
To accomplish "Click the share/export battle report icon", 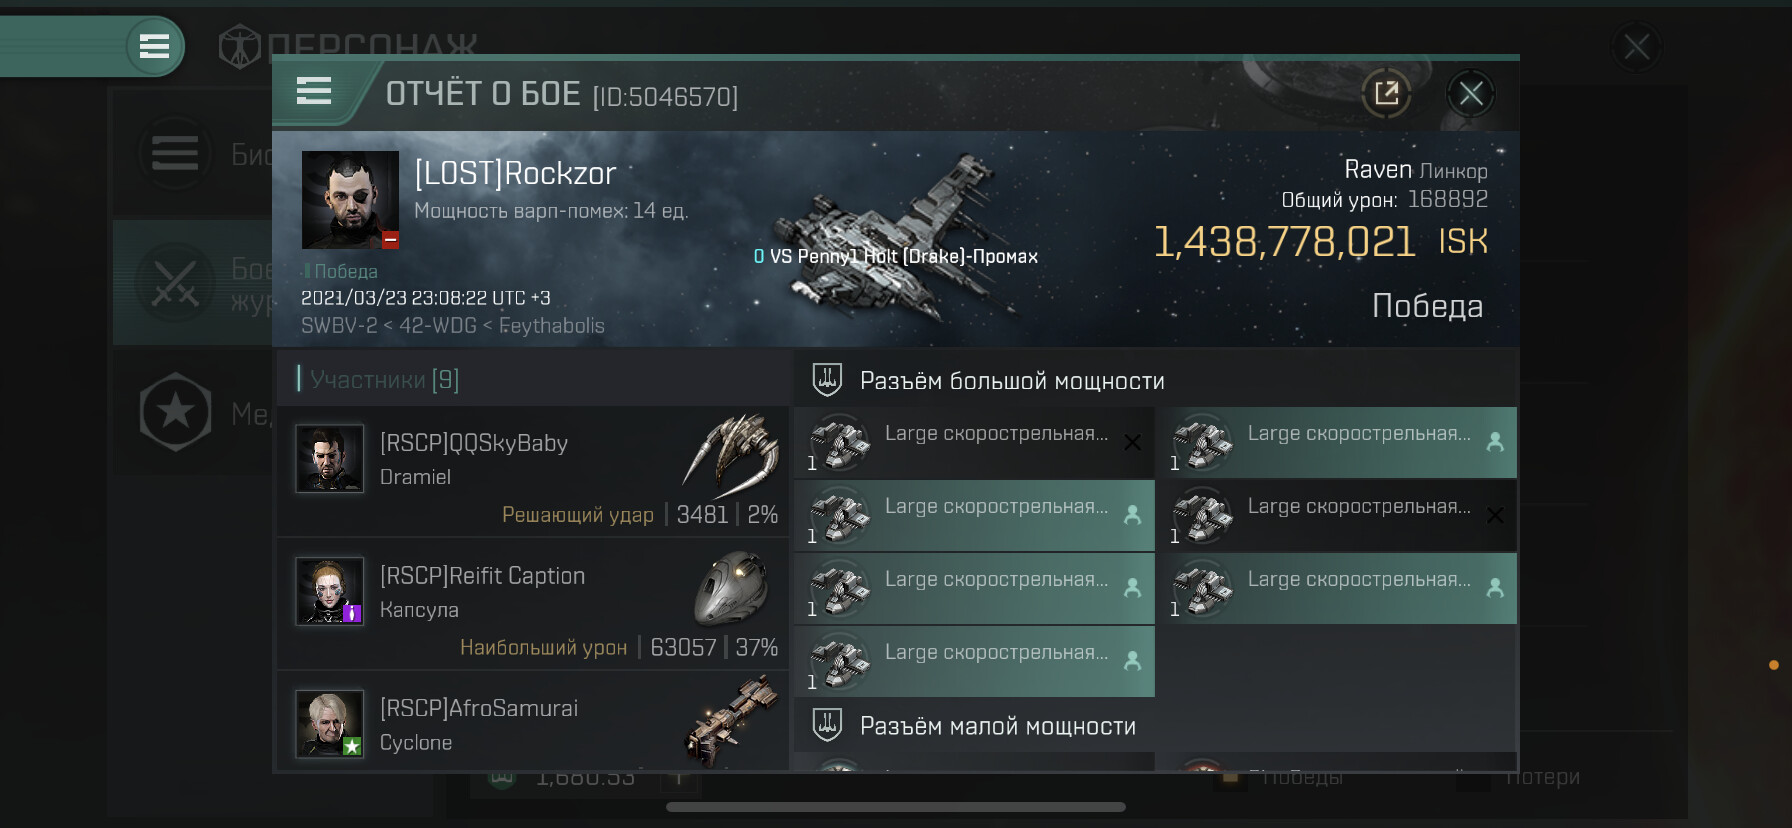I will [x=1386, y=94].
